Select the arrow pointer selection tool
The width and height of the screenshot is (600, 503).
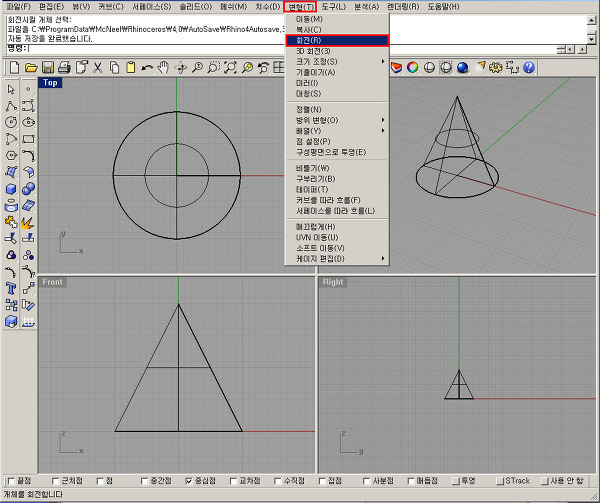(x=11, y=89)
